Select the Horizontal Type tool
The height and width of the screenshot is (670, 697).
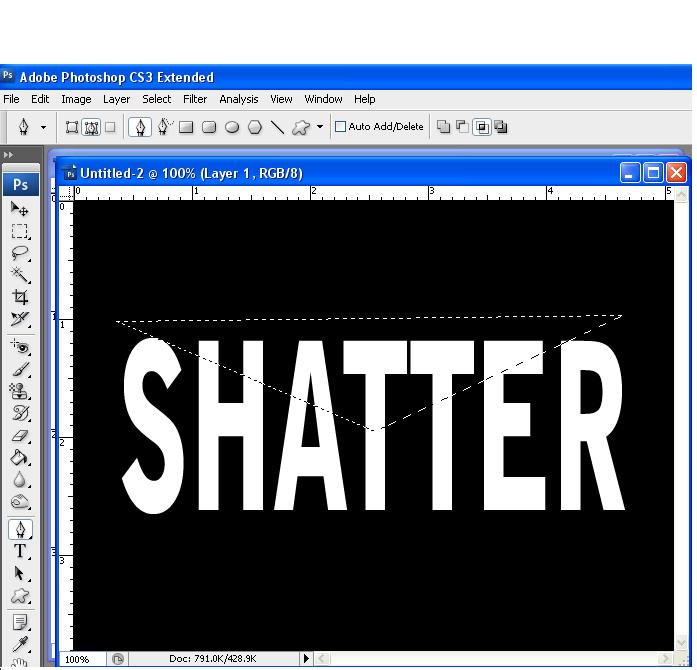(19, 551)
